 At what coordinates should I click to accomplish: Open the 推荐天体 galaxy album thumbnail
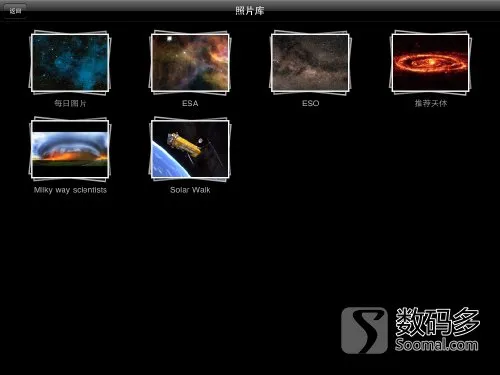coord(430,63)
